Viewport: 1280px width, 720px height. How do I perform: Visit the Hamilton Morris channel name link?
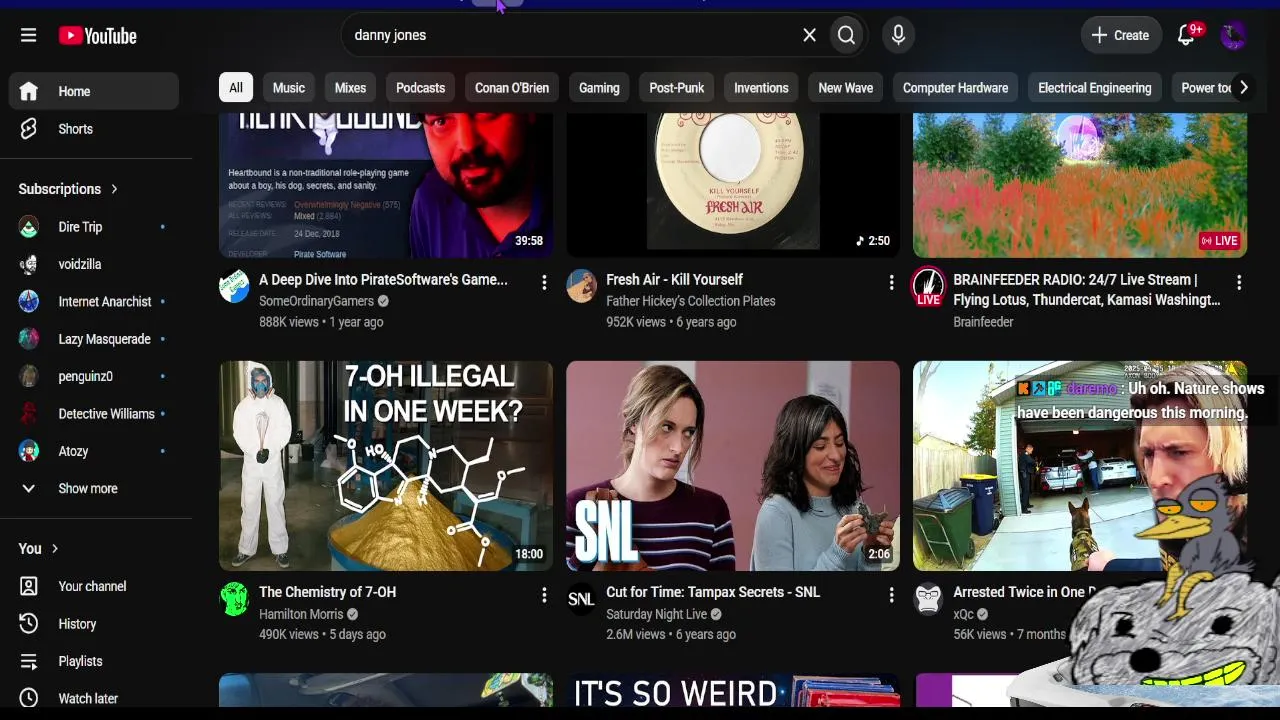click(x=301, y=614)
